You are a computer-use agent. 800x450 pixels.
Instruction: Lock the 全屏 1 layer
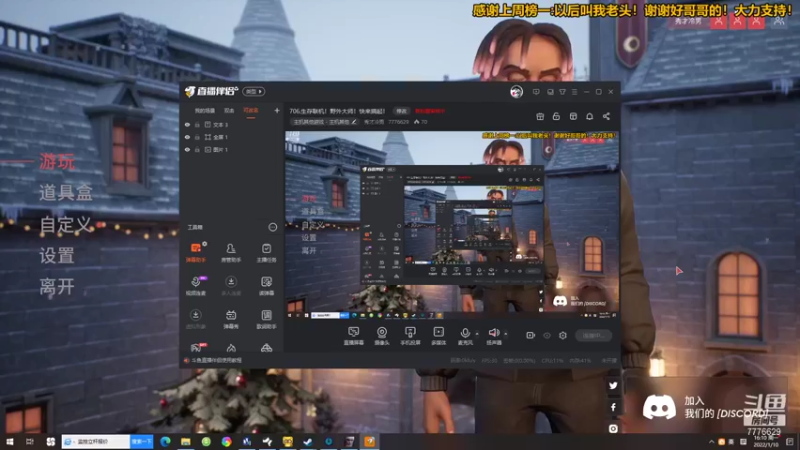(197, 137)
